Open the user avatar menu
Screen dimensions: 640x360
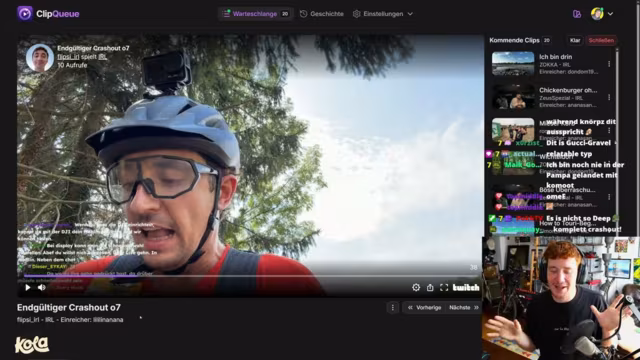tap(597, 13)
